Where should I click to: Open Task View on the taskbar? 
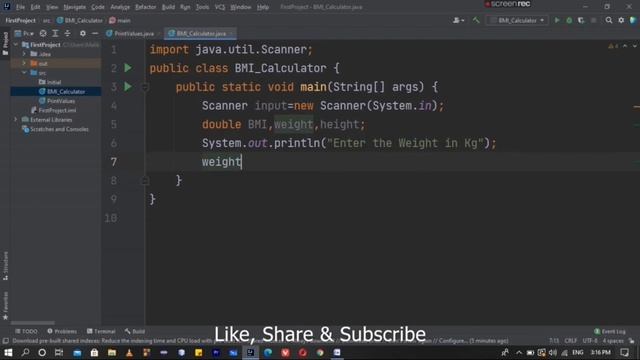59,352
